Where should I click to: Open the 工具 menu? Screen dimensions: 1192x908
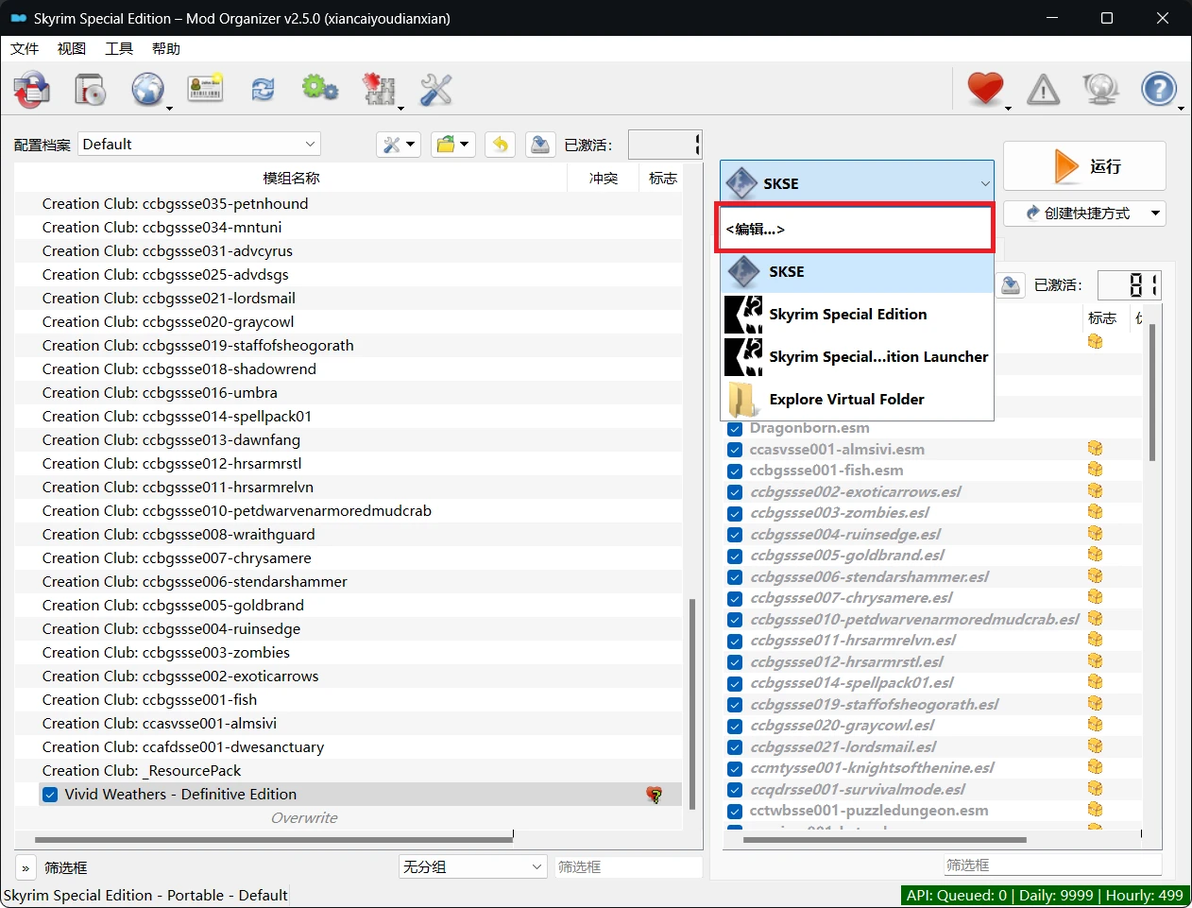(119, 49)
